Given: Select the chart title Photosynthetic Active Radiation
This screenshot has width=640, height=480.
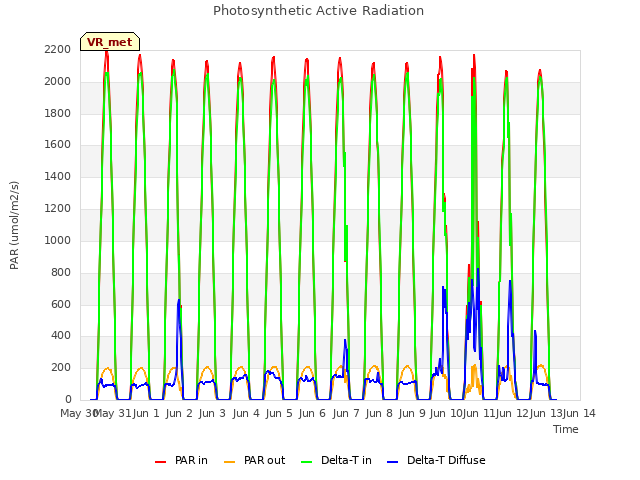Looking at the screenshot, I should pyautogui.click(x=318, y=11).
